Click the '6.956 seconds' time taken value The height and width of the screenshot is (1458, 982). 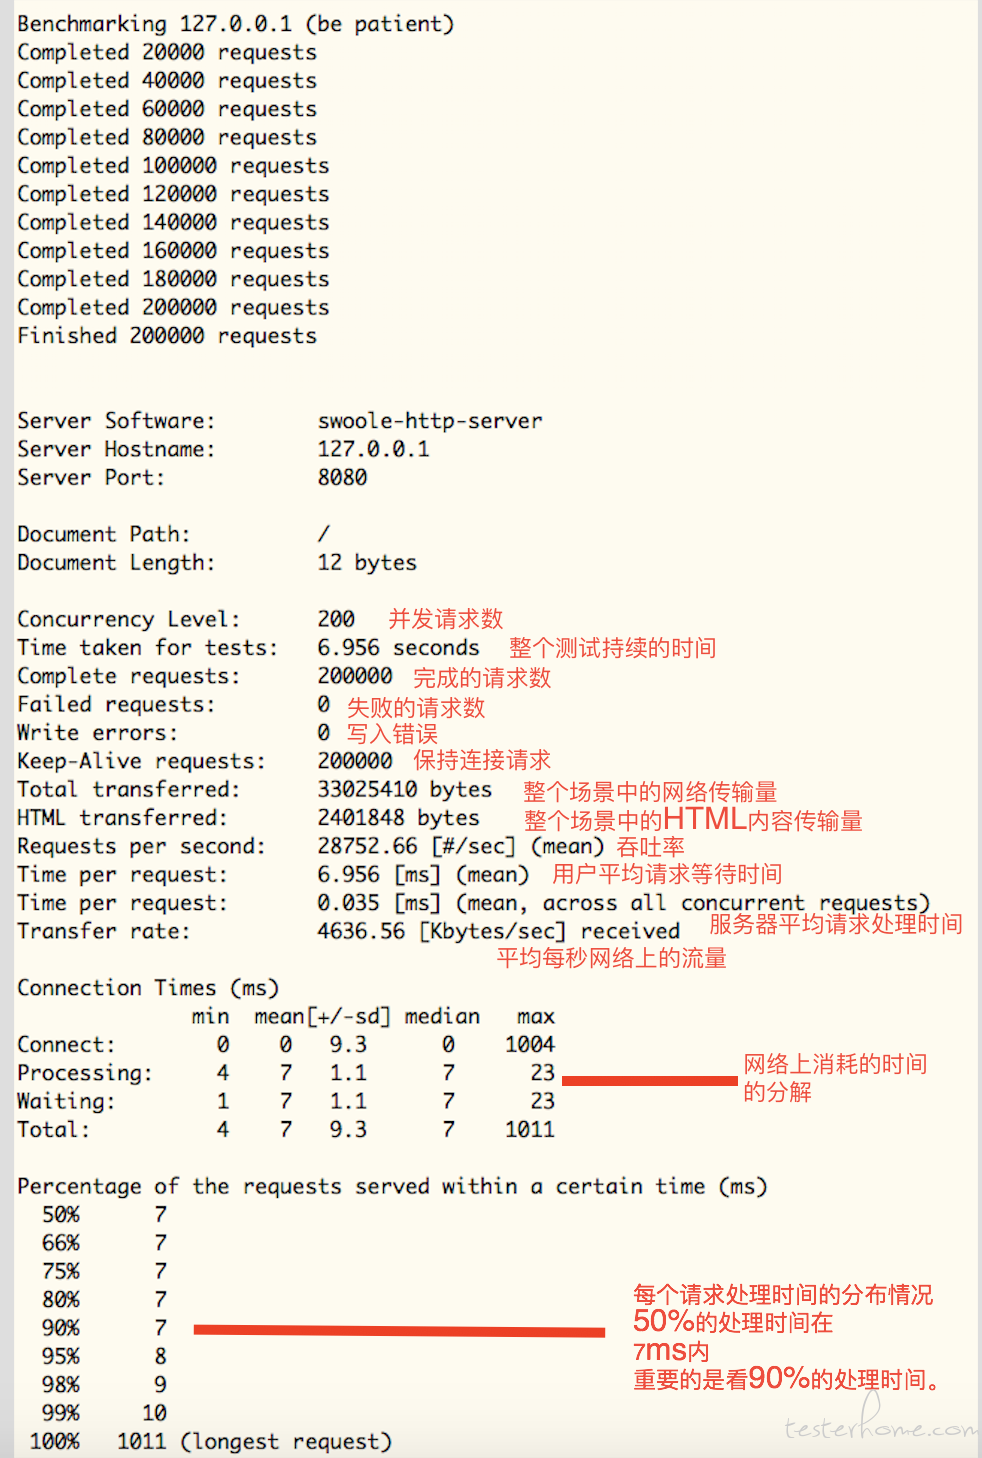pos(398,648)
